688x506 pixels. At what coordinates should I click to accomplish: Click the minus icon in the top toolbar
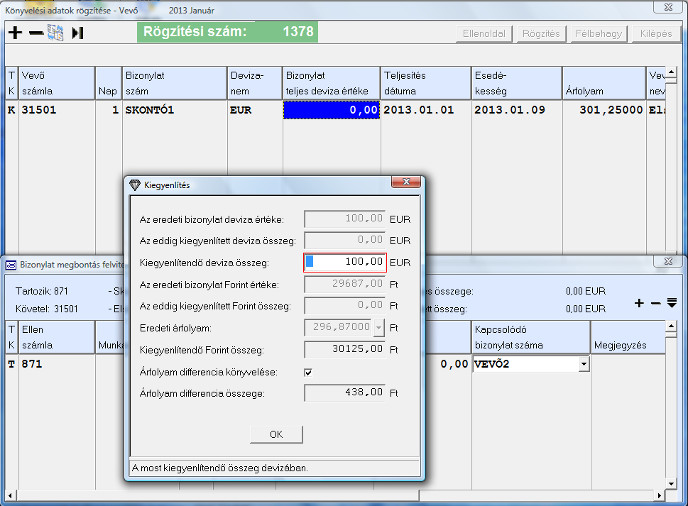[35, 33]
